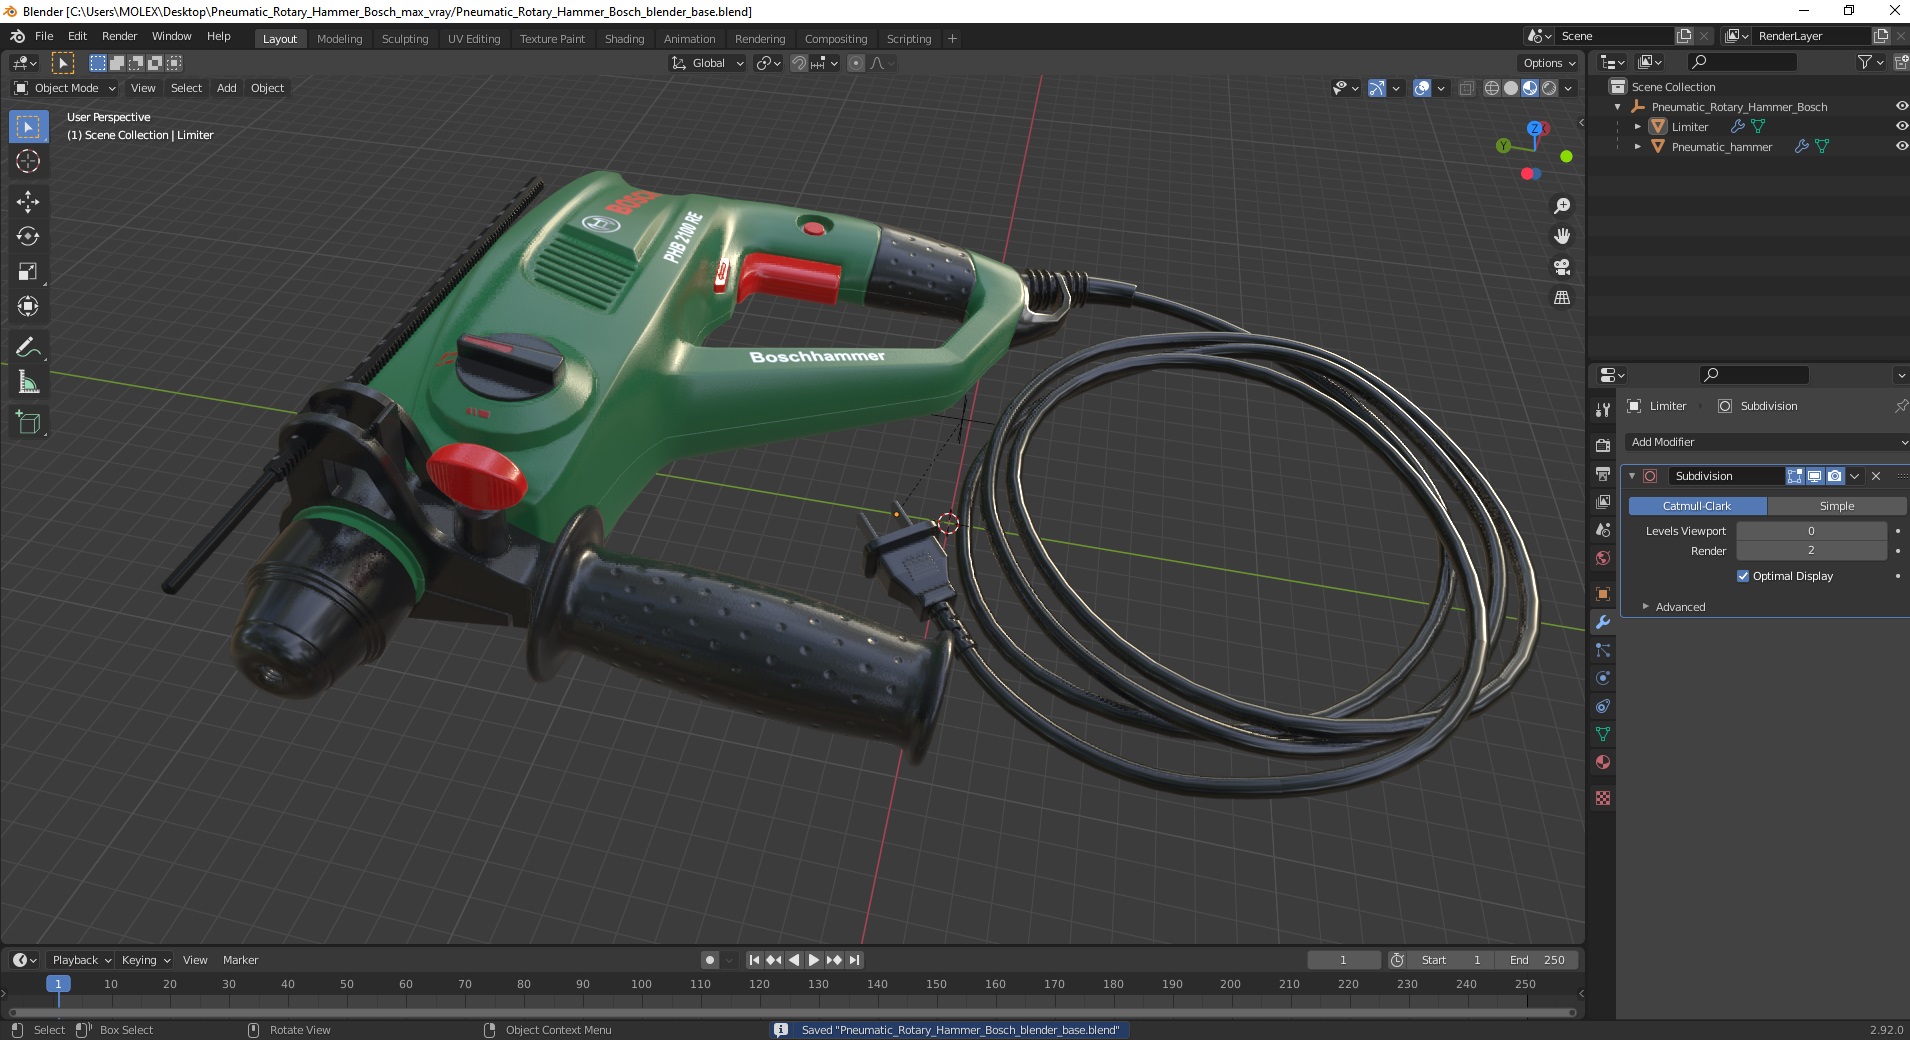Open the Output properties tab
1910x1040 pixels.
pos(1603,474)
